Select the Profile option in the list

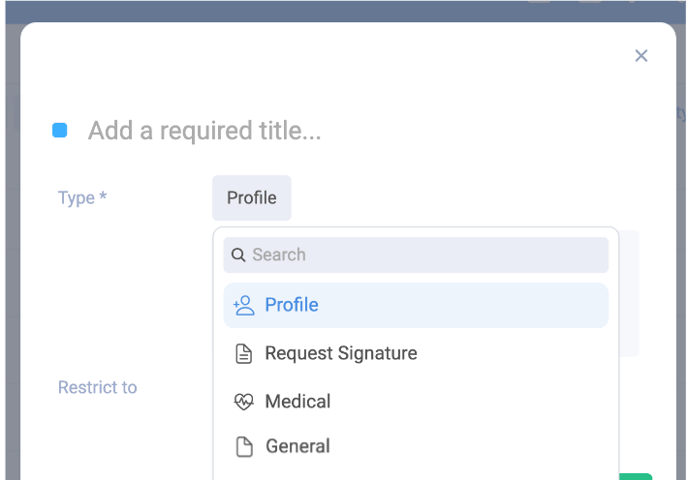pyautogui.click(x=416, y=305)
